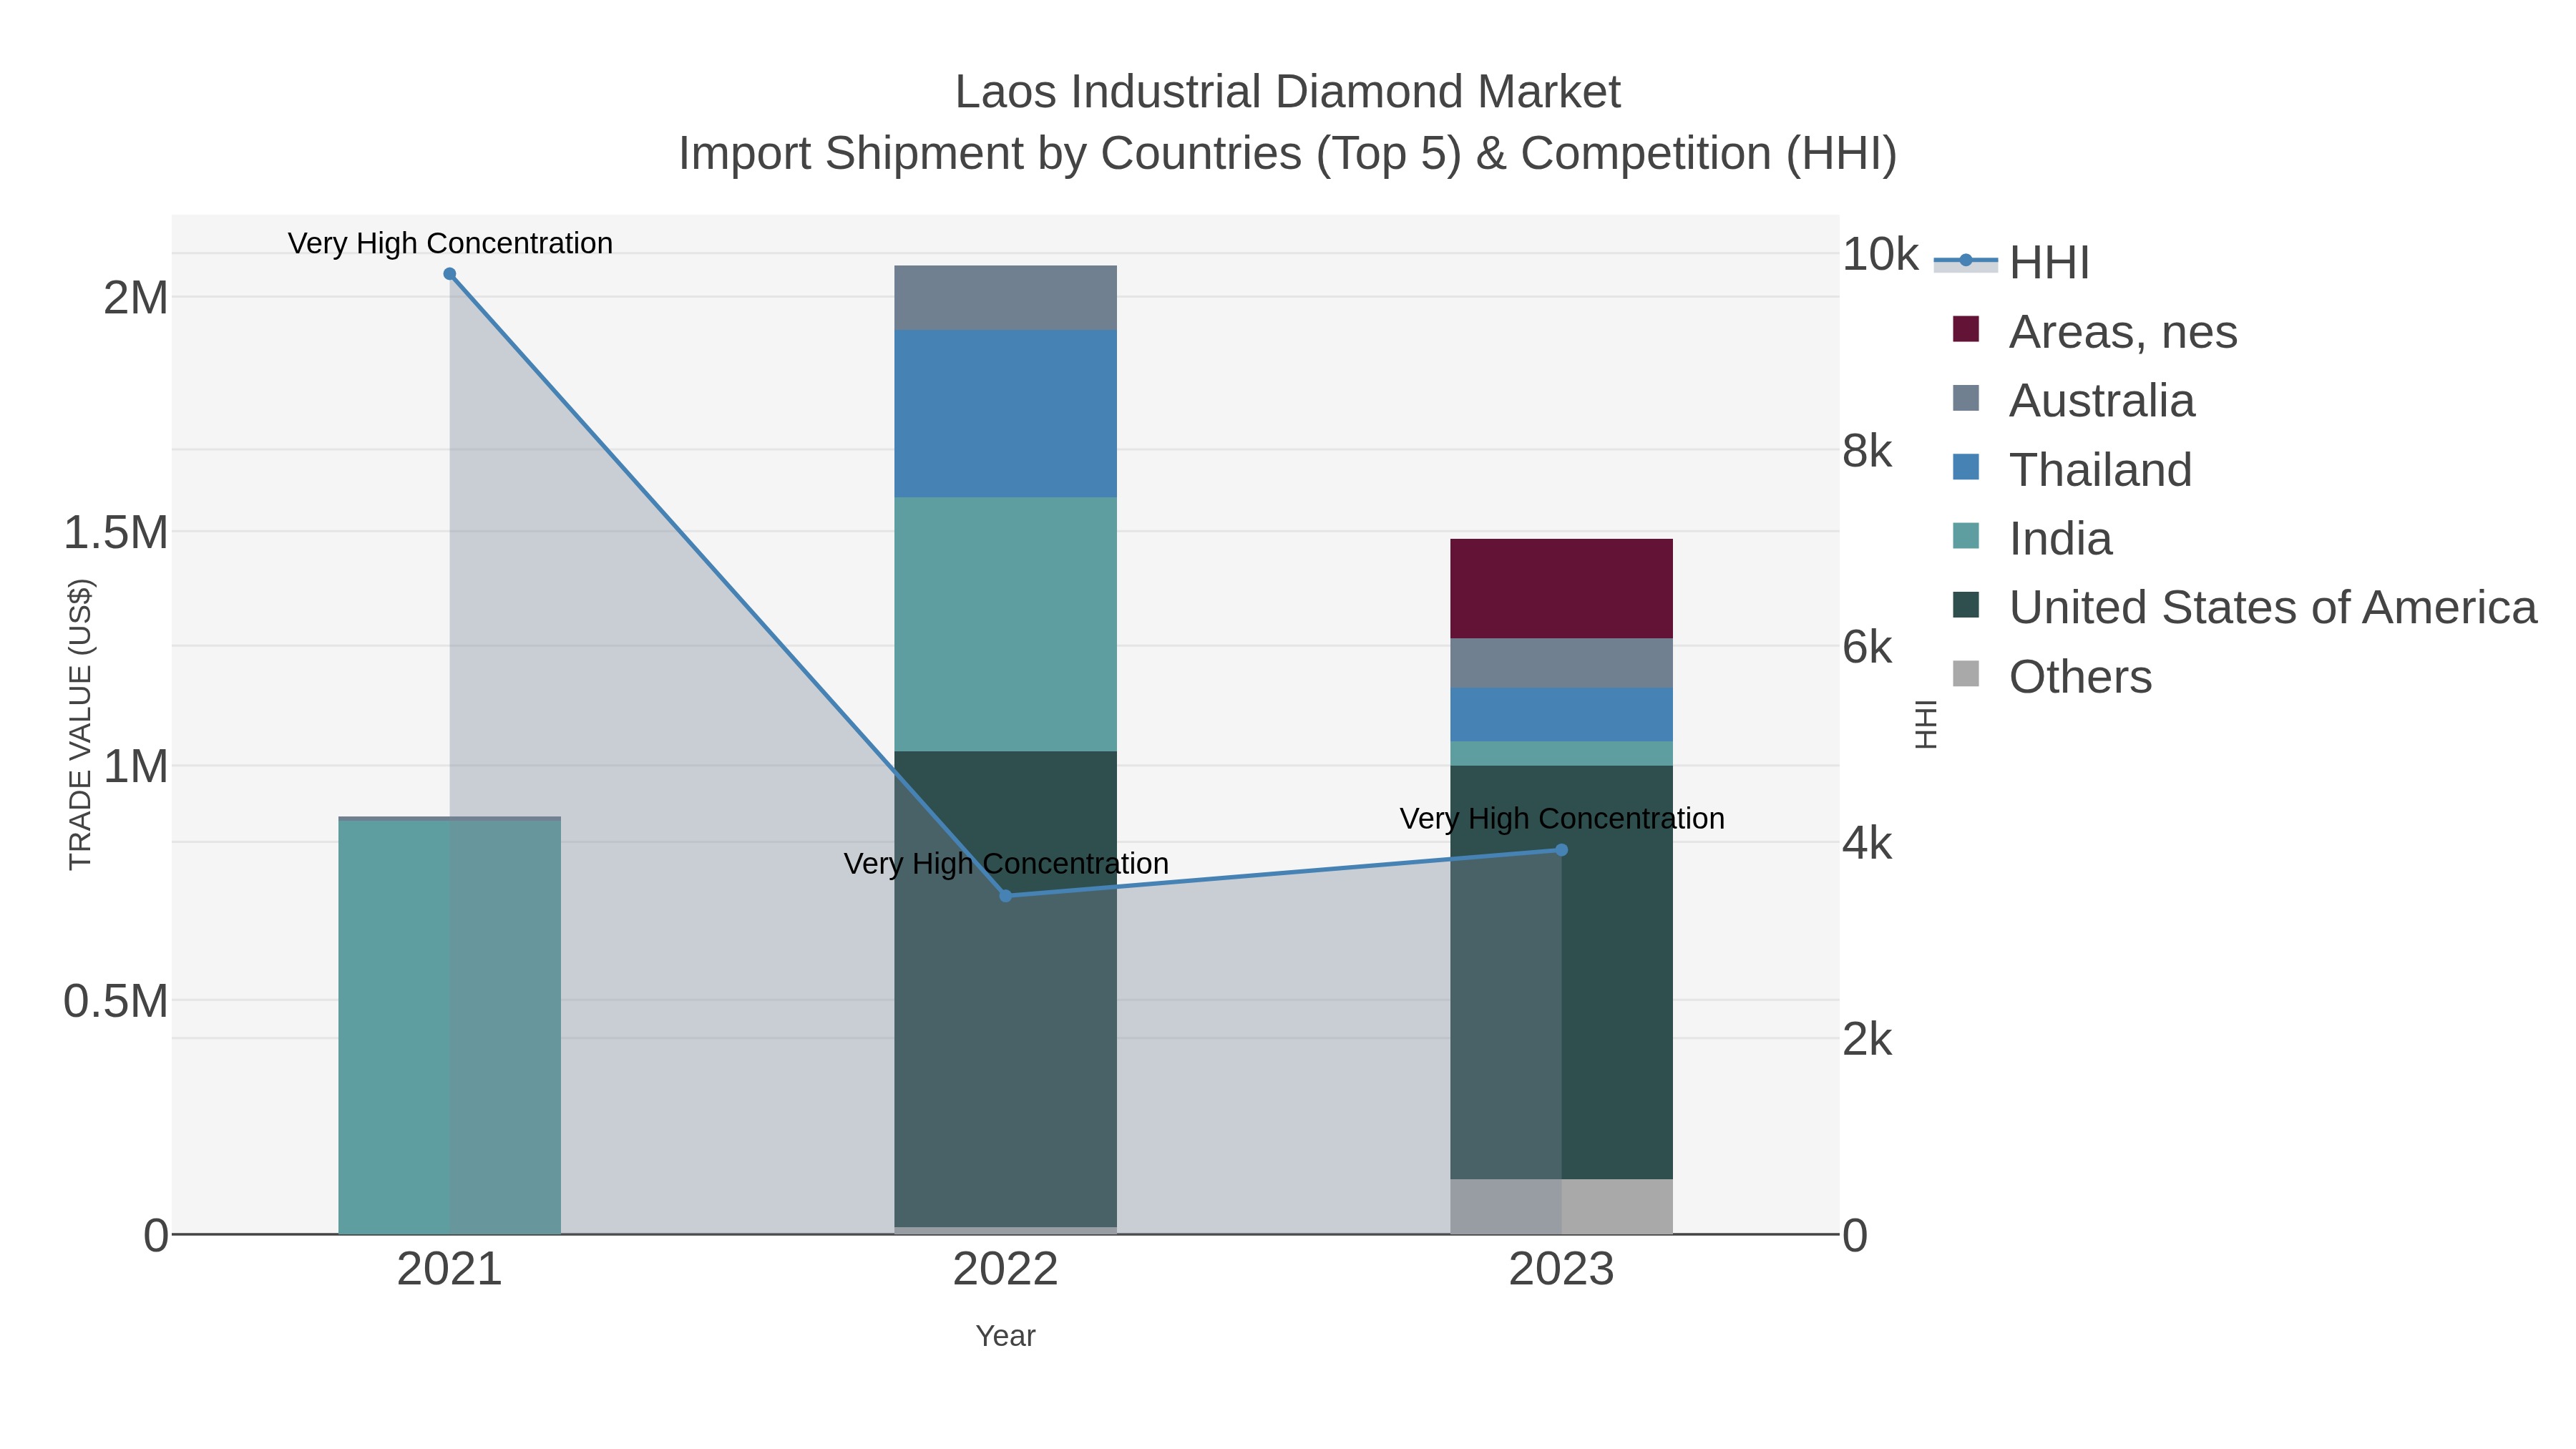Toggle the United States of America legend entry
Screen dimensions: 2576x1449
(2244, 607)
